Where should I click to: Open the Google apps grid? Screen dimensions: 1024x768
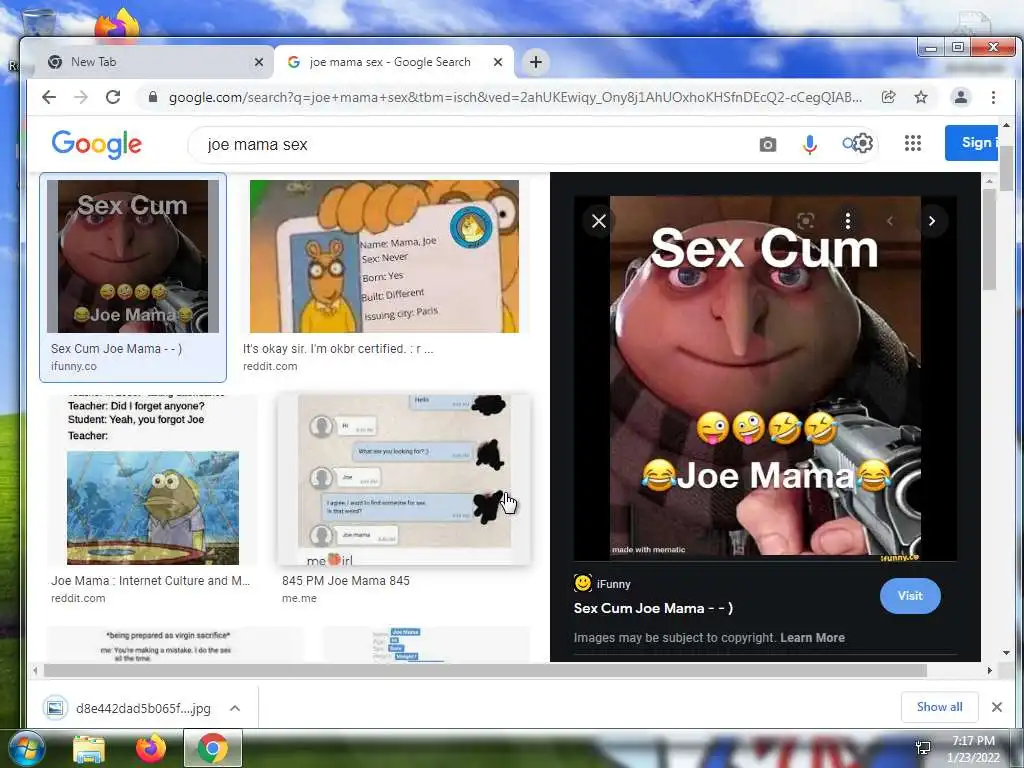click(913, 143)
